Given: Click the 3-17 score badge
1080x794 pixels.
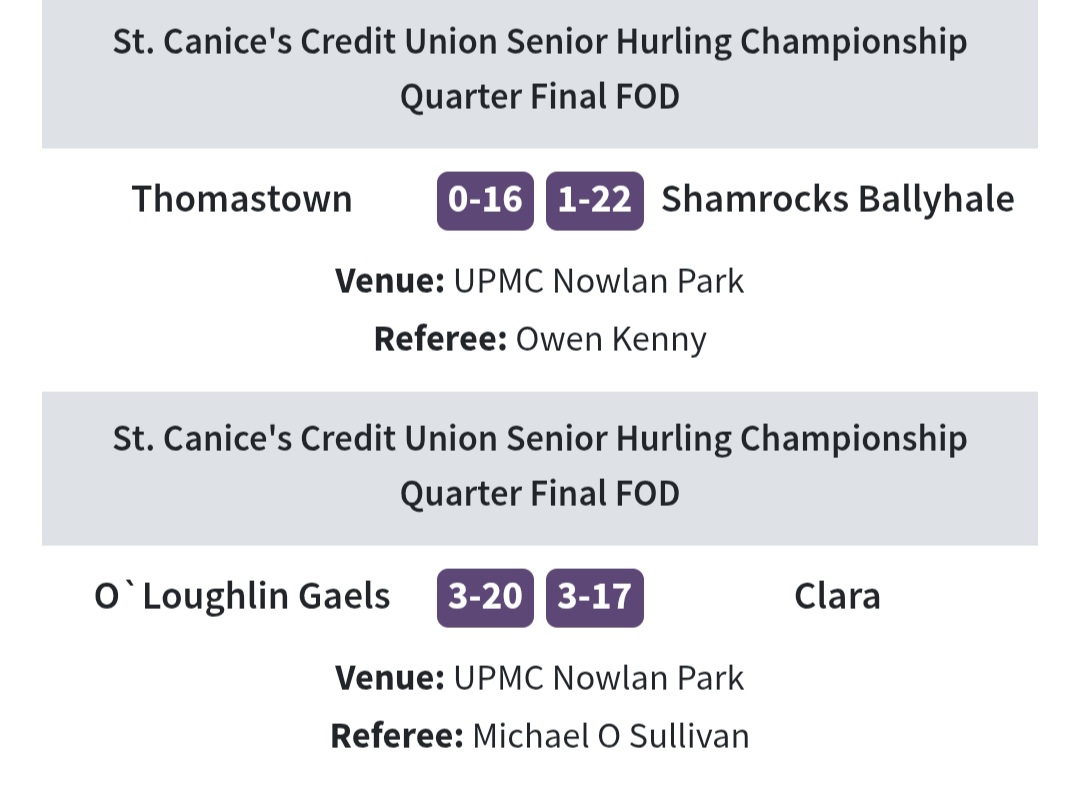Looking at the screenshot, I should pos(595,598).
